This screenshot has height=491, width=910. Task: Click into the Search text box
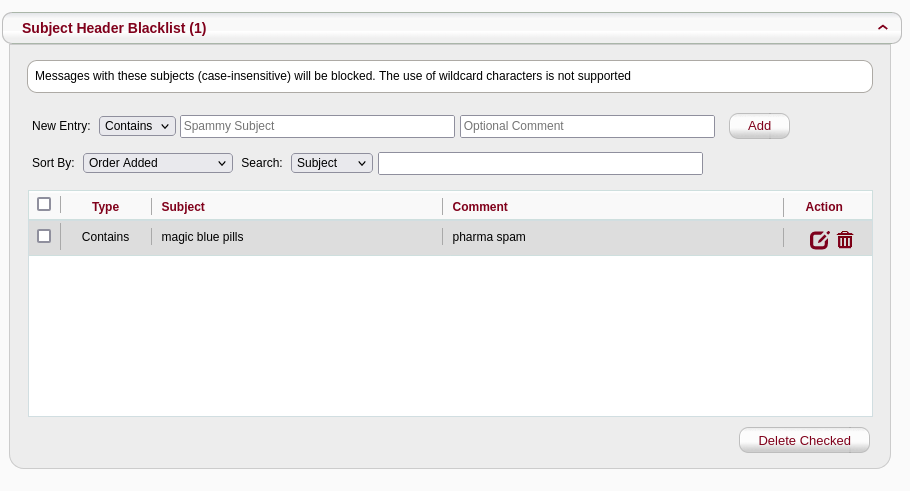[x=540, y=163]
